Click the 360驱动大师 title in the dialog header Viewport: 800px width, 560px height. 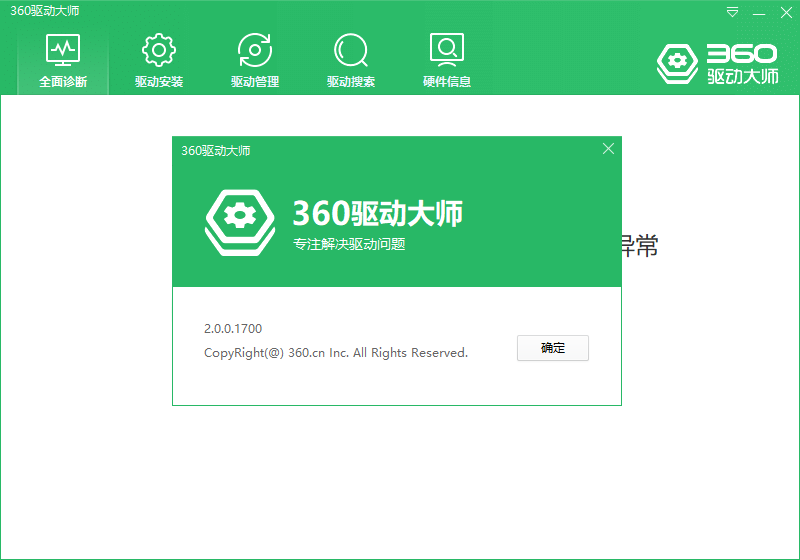[x=215, y=150]
